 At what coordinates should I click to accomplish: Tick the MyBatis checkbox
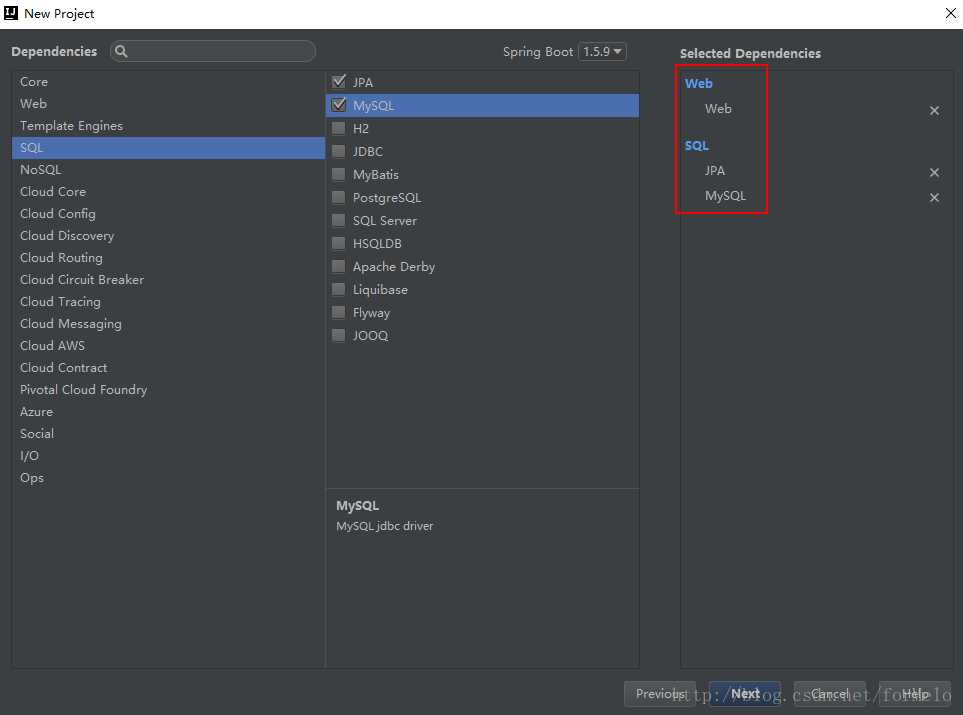338,174
